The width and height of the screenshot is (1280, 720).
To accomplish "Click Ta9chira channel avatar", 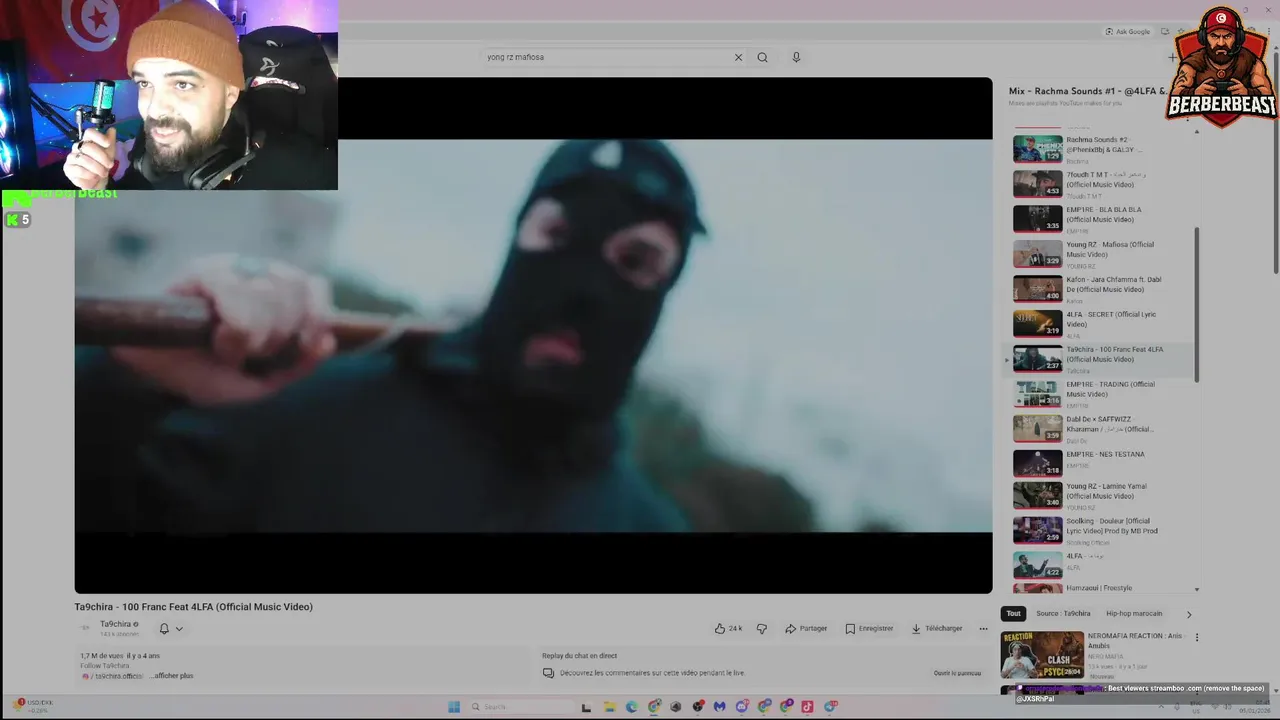I will [x=86, y=628].
